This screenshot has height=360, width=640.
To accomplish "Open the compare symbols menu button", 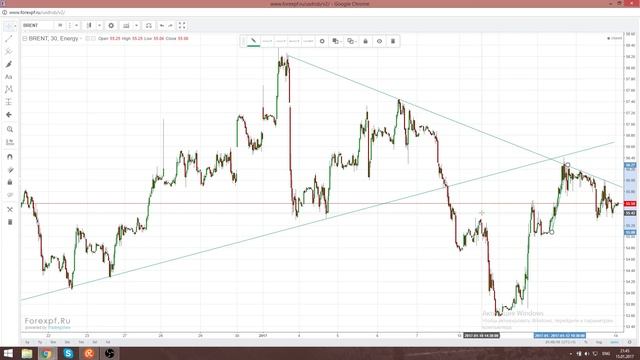I will click(60, 25).
